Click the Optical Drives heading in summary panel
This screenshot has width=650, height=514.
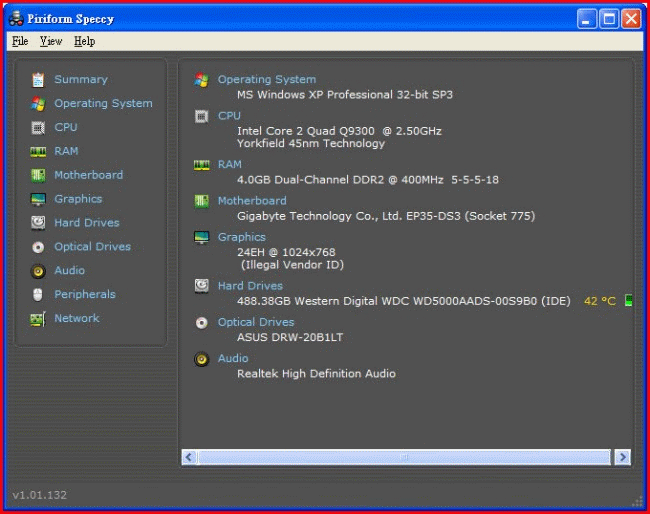point(256,322)
